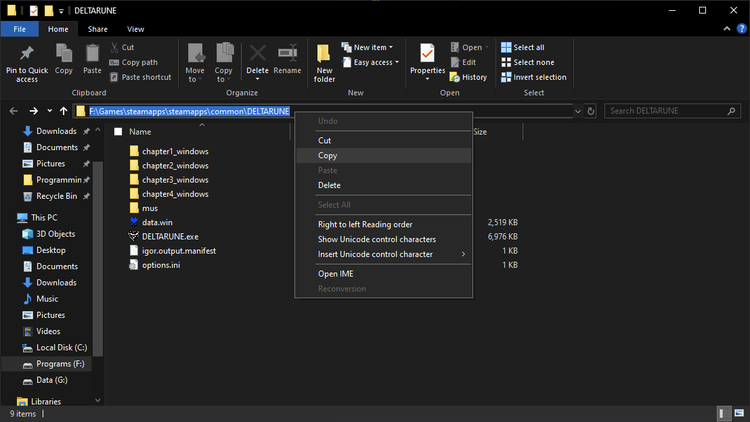Image resolution: width=750 pixels, height=422 pixels.
Task: Click the ribbon Cut scissors command
Action: click(x=122, y=47)
